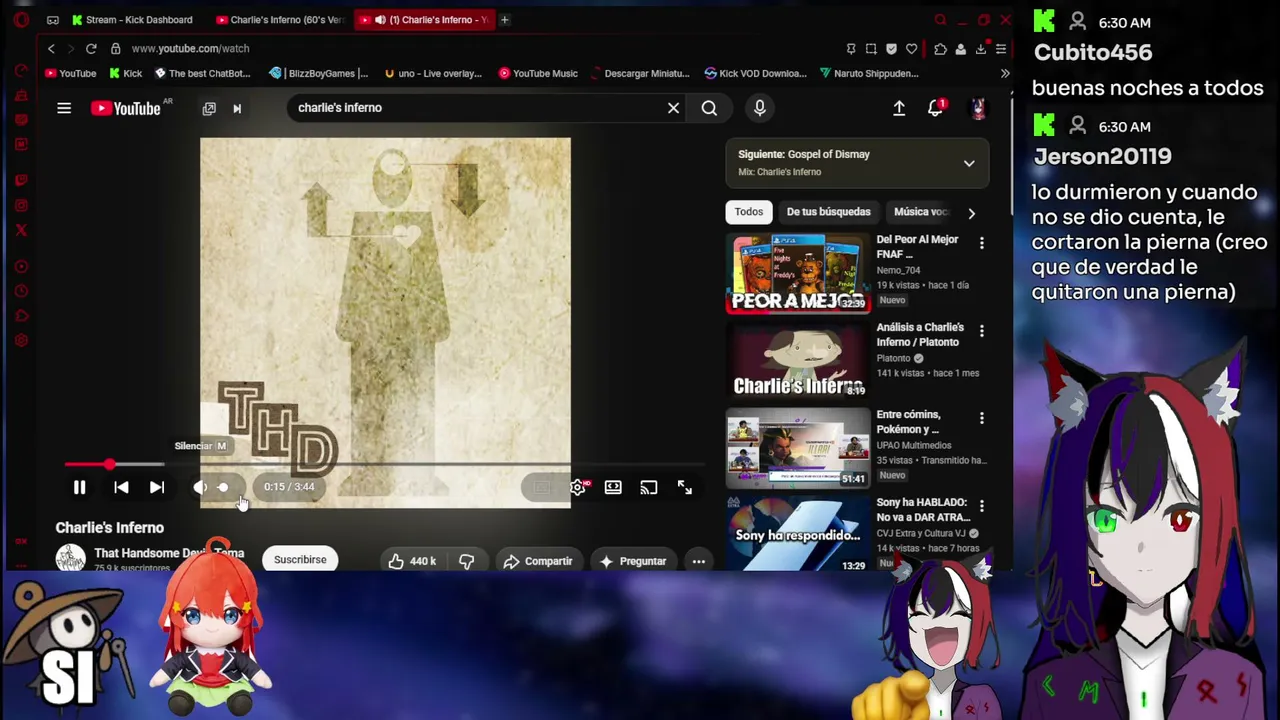Select the Música chip
Screen dimensions: 1280x720
(921, 212)
